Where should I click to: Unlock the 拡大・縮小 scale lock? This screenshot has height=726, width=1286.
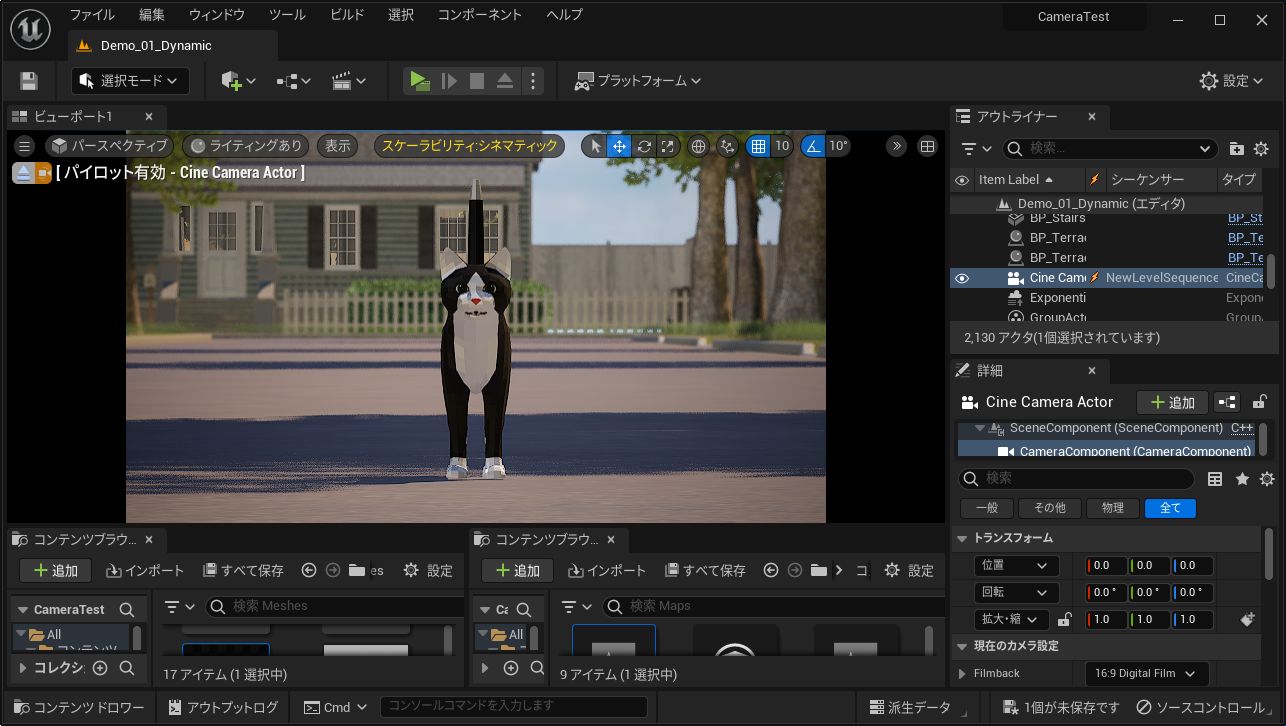1065,619
